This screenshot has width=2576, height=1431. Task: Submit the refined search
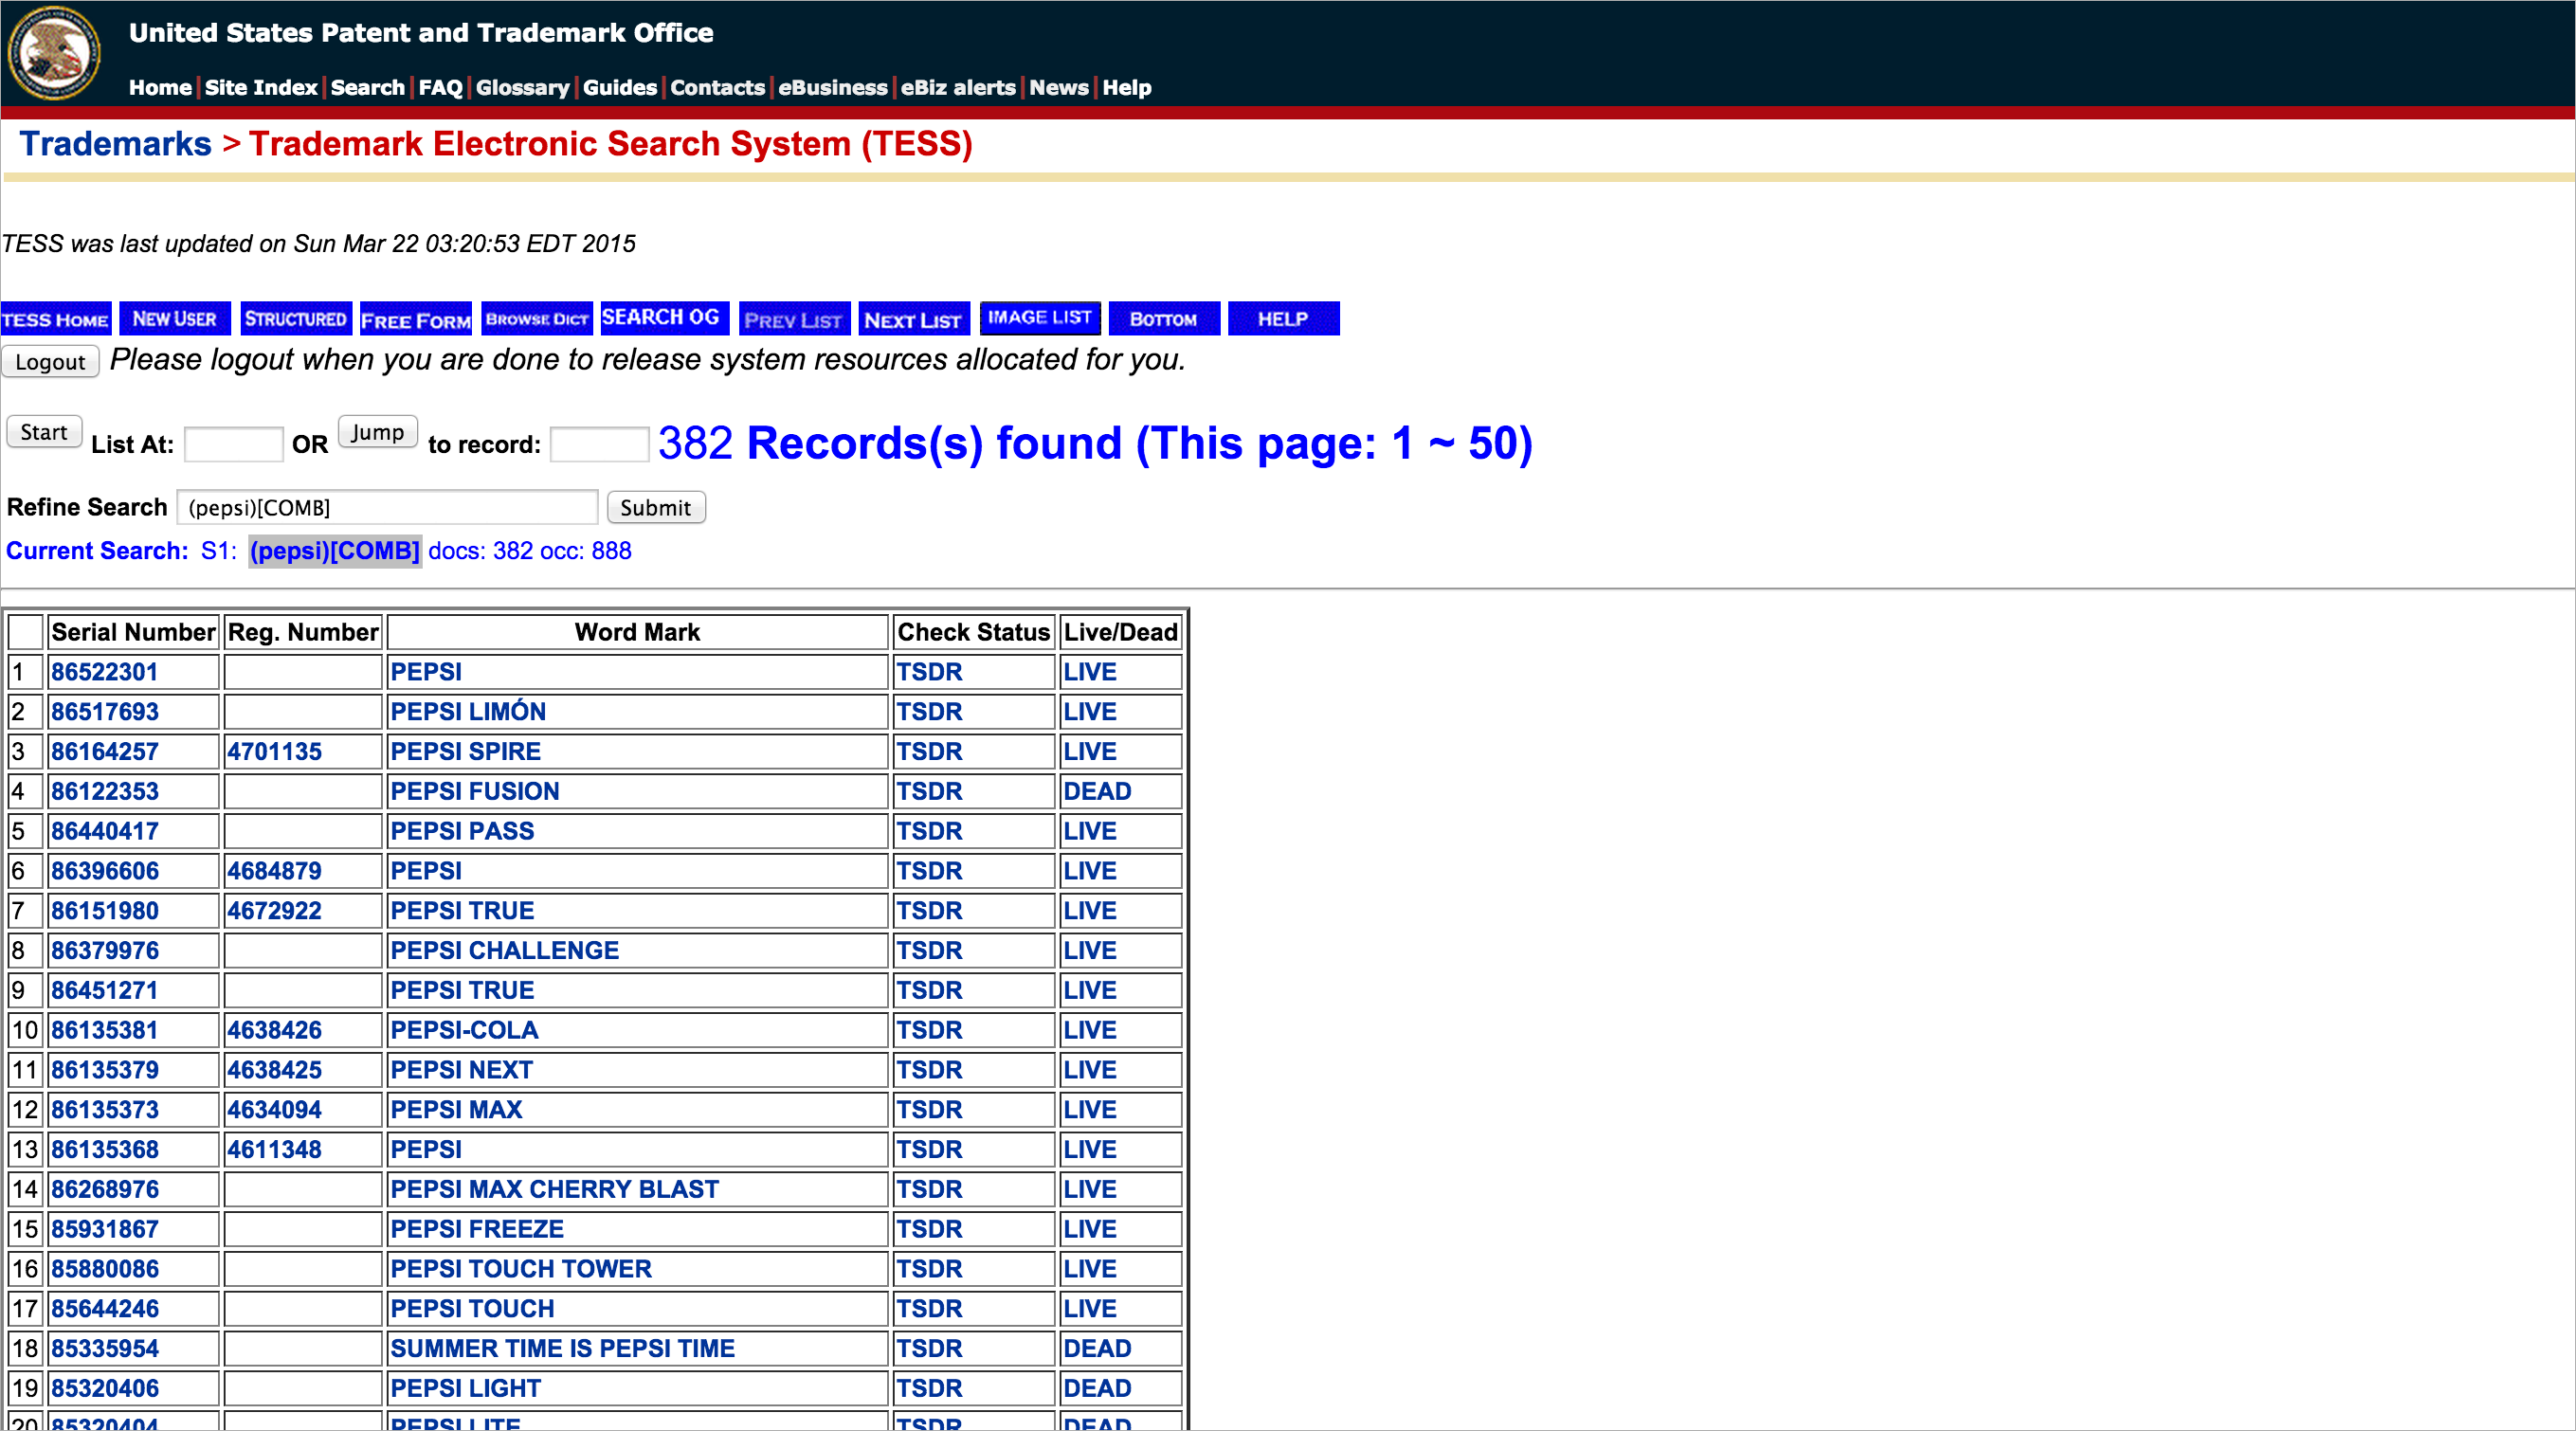pyautogui.click(x=656, y=507)
